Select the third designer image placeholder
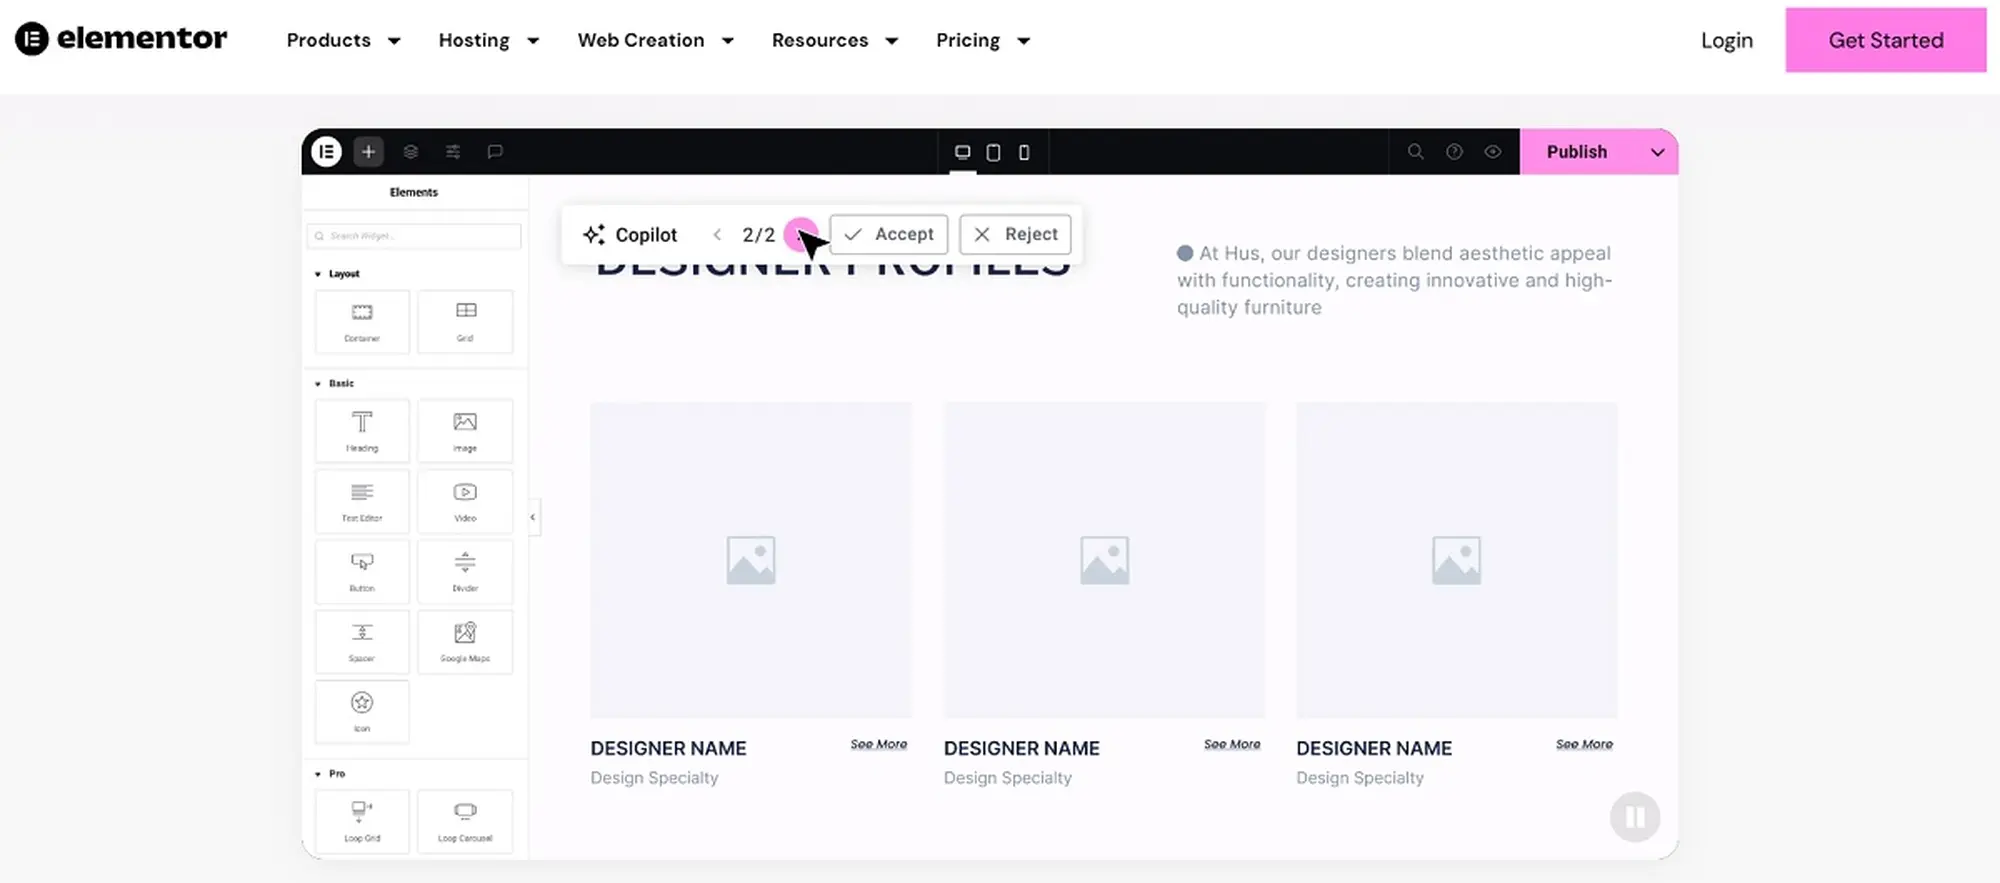The width and height of the screenshot is (2000, 883). (x=1456, y=560)
